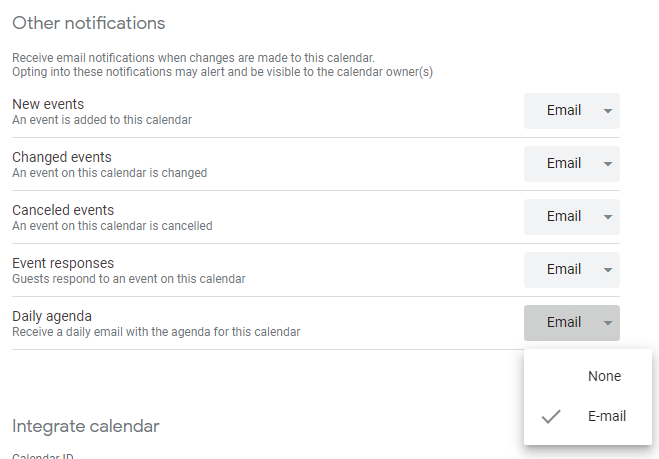Click the checkmark icon beside E-mail
659x459 pixels.
[550, 417]
